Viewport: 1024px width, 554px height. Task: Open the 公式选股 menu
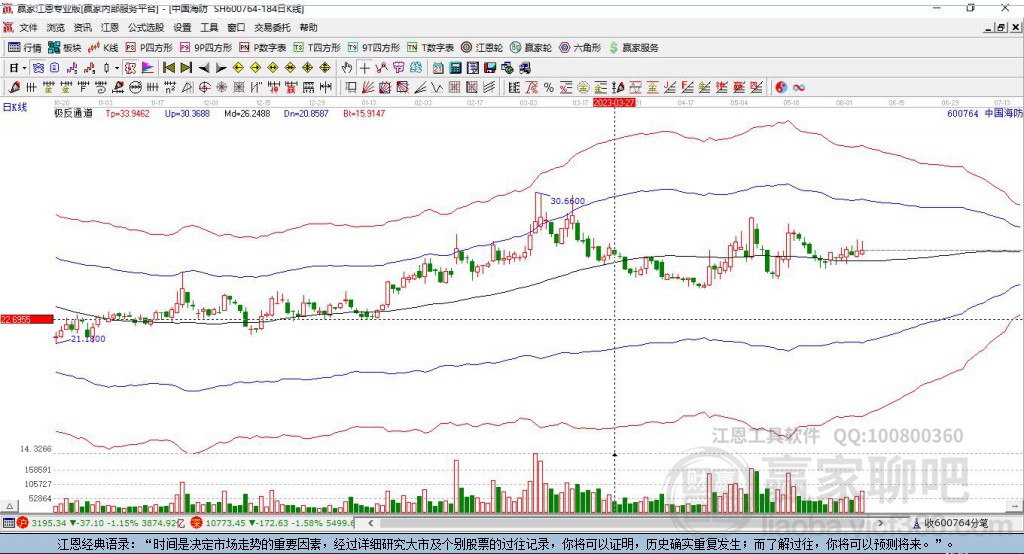tap(146, 27)
